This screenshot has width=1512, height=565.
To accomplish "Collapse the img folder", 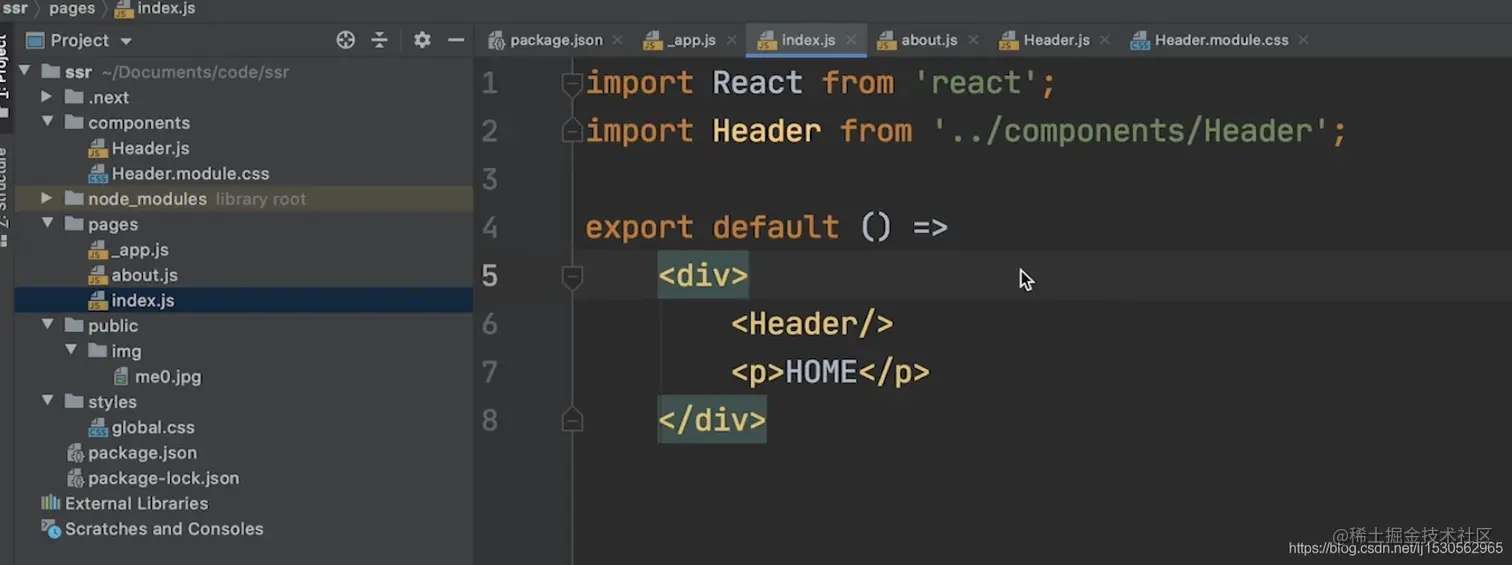I will click(71, 351).
